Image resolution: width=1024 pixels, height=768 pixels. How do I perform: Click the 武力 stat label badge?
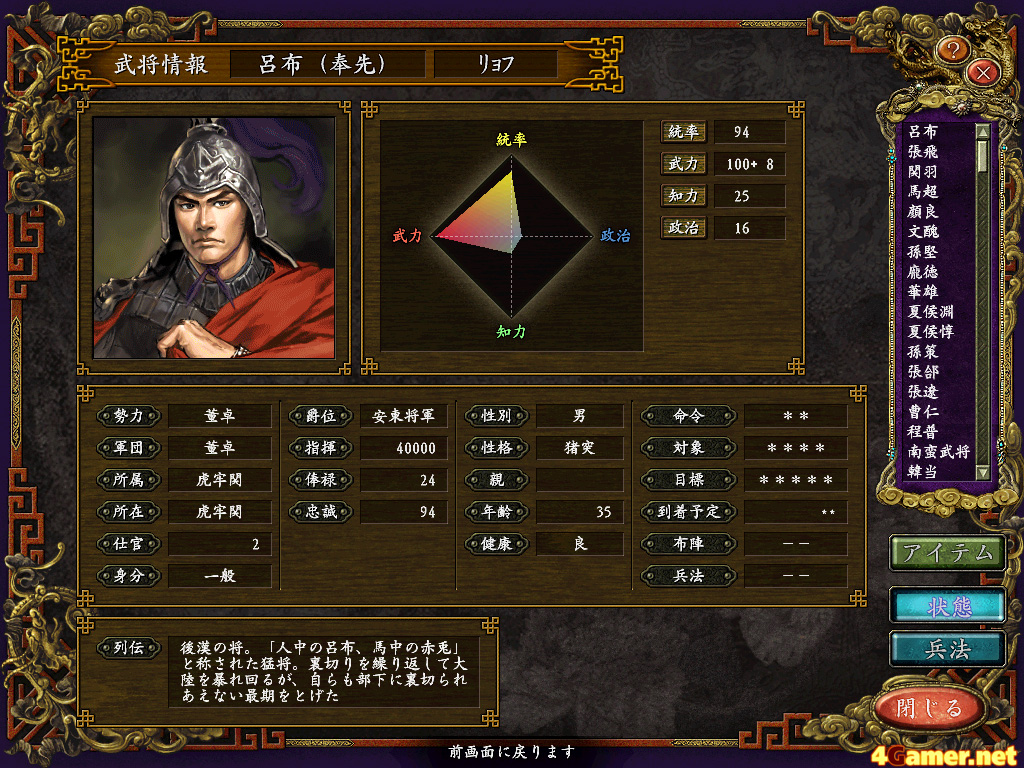pyautogui.click(x=683, y=164)
